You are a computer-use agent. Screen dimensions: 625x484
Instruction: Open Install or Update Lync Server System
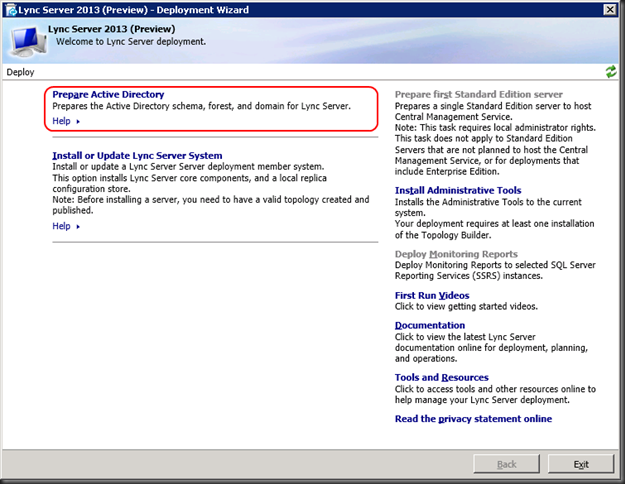(138, 155)
